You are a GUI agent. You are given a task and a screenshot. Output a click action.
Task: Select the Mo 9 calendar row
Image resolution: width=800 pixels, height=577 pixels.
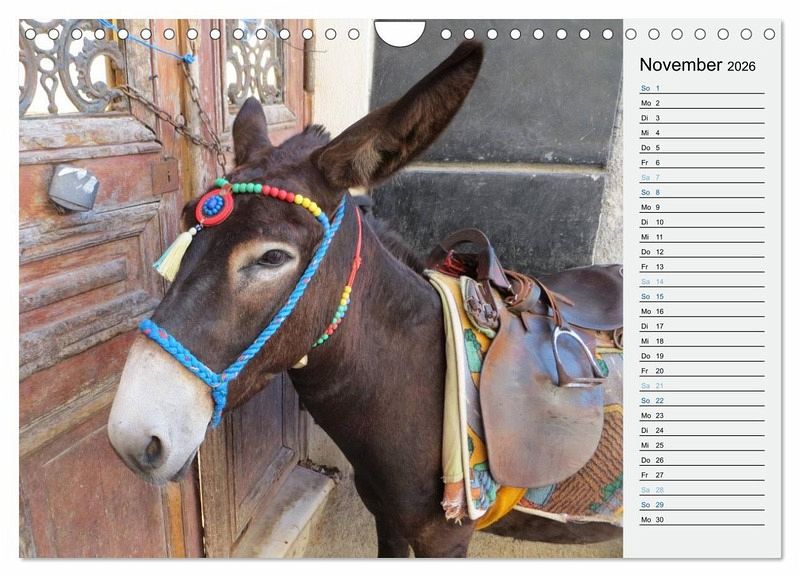tap(702, 207)
